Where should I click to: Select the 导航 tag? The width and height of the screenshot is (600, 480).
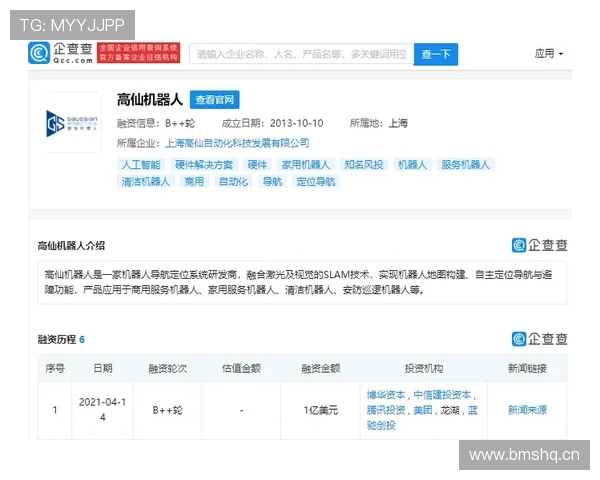coord(272,181)
